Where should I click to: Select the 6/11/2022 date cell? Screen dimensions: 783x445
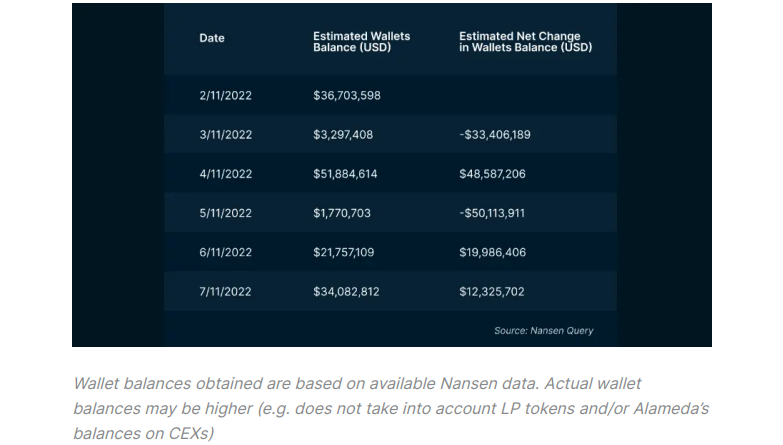225,252
